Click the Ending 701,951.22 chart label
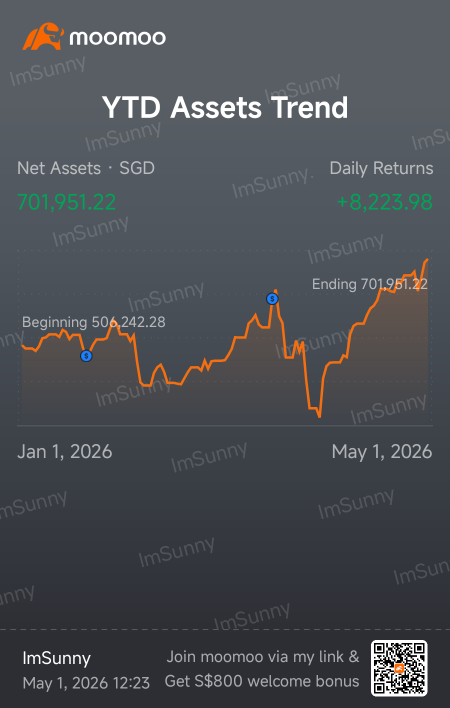This screenshot has width=450, height=708. click(x=370, y=284)
